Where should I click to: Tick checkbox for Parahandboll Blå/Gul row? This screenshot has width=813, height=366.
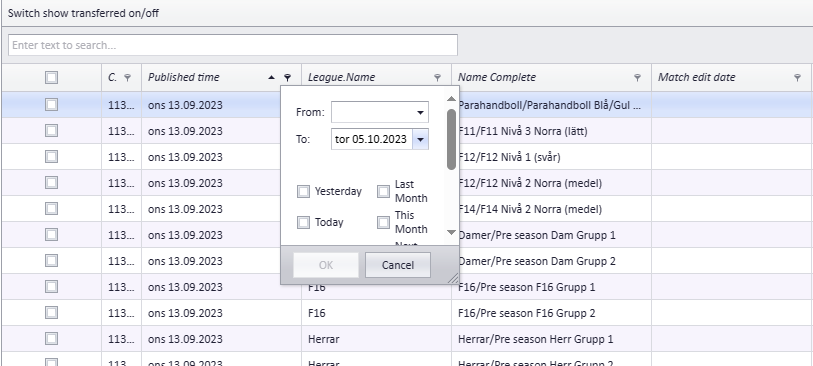(x=51, y=105)
